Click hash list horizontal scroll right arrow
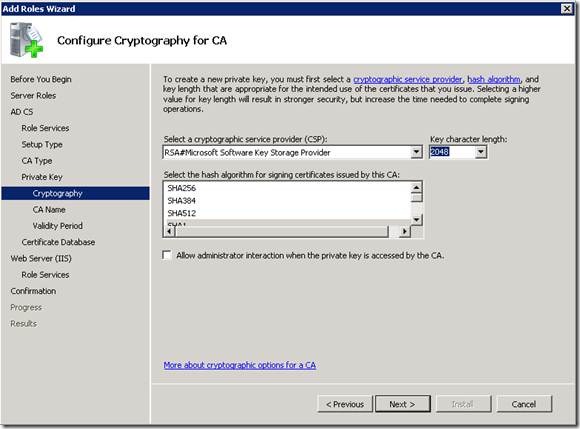Screen dimensions: 580x429 click(405, 232)
